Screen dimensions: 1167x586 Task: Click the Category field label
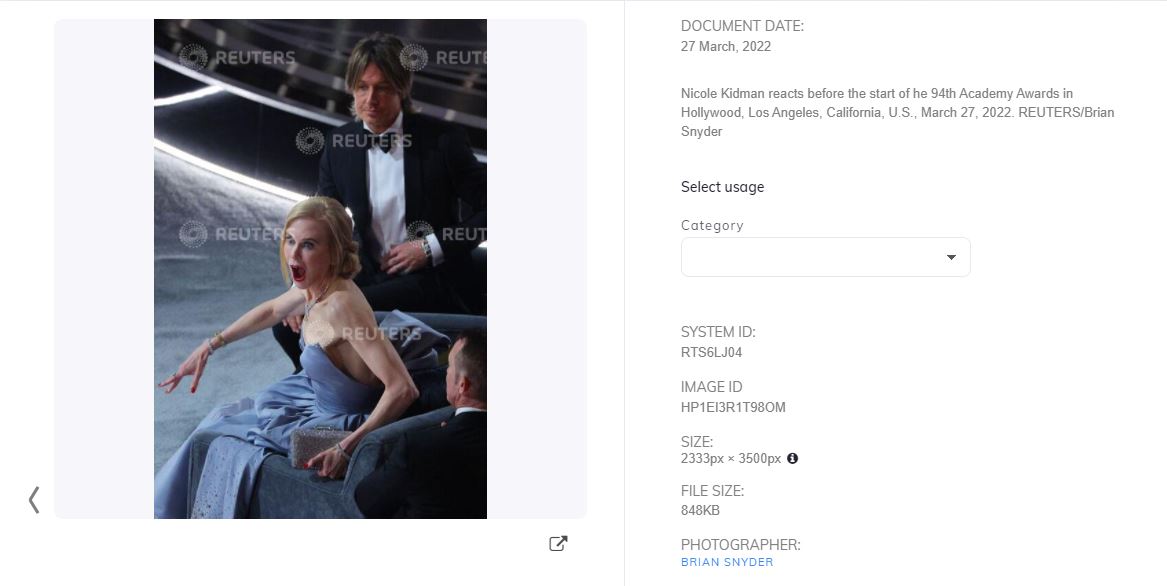712,225
